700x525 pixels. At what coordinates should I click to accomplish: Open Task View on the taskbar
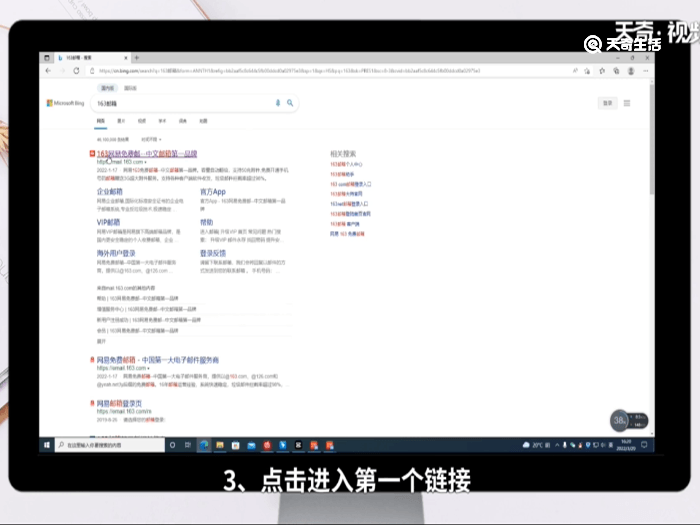click(x=188, y=445)
